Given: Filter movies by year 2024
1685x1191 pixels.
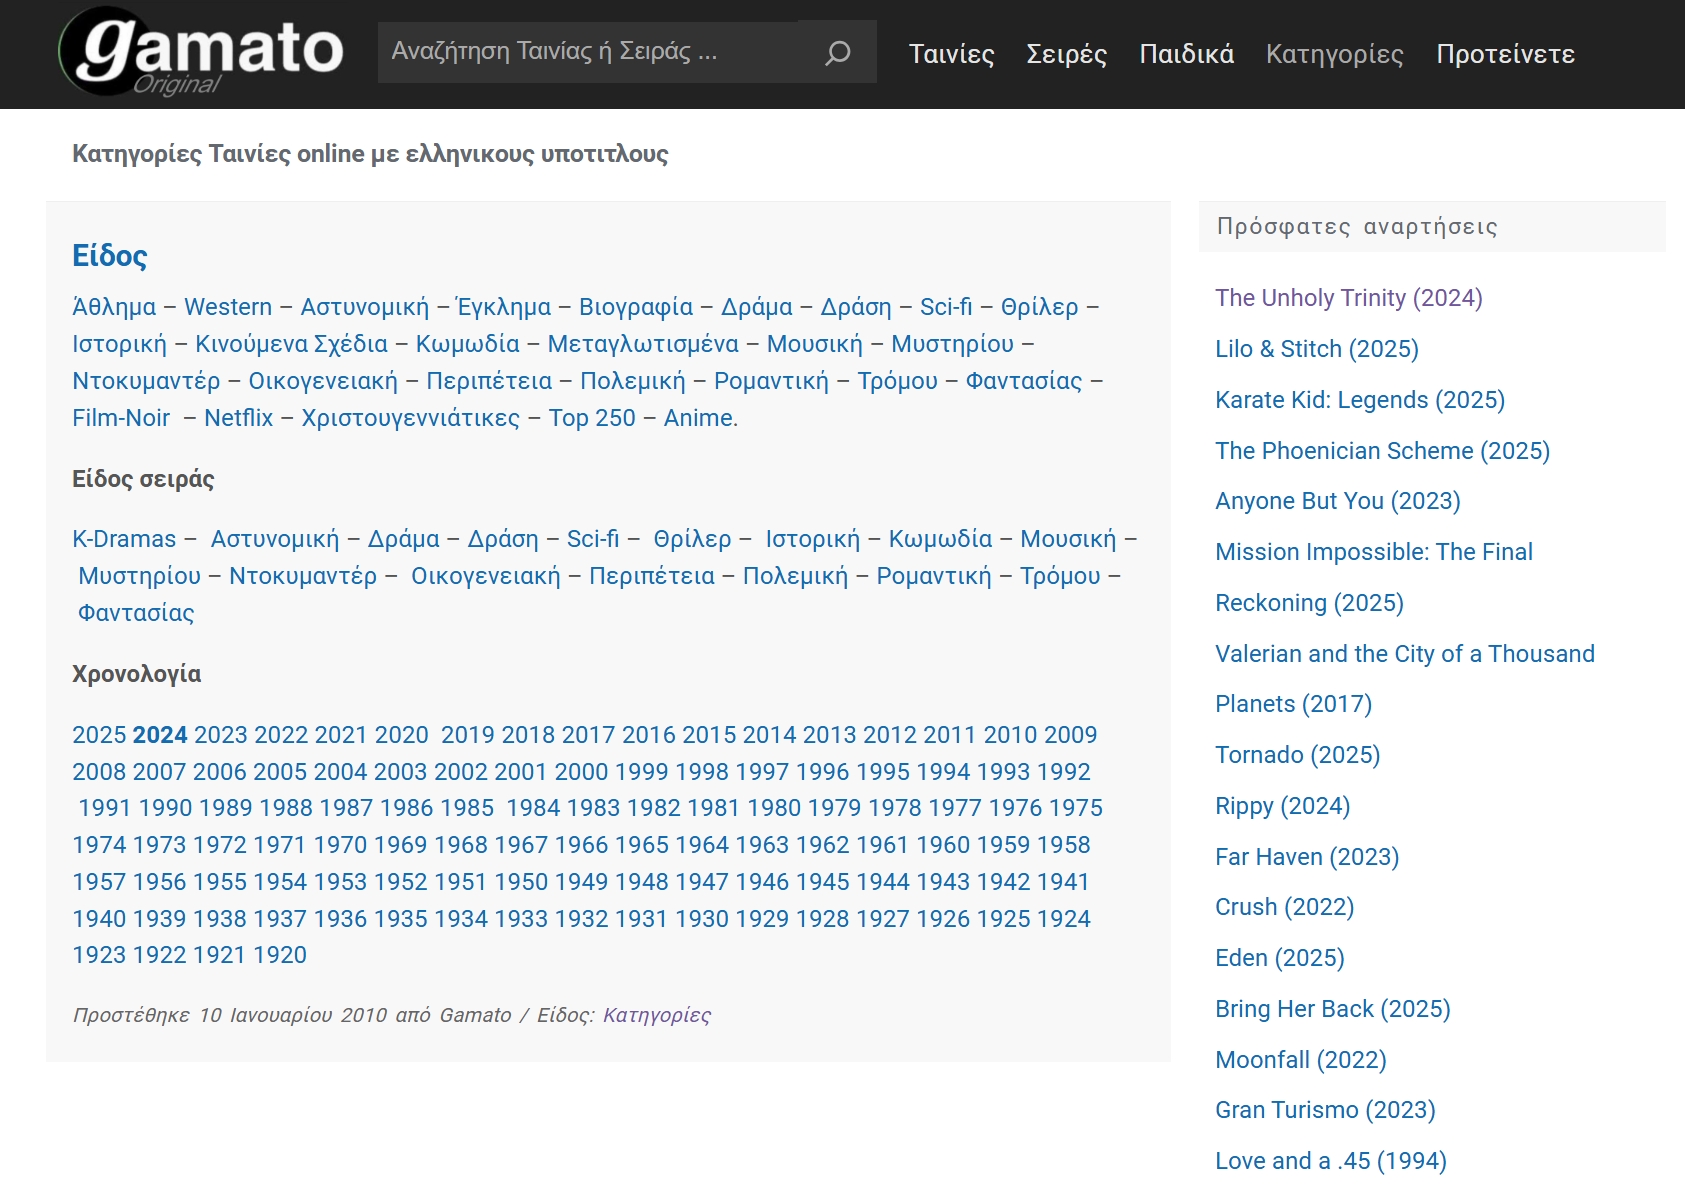Looking at the screenshot, I should (x=160, y=735).
